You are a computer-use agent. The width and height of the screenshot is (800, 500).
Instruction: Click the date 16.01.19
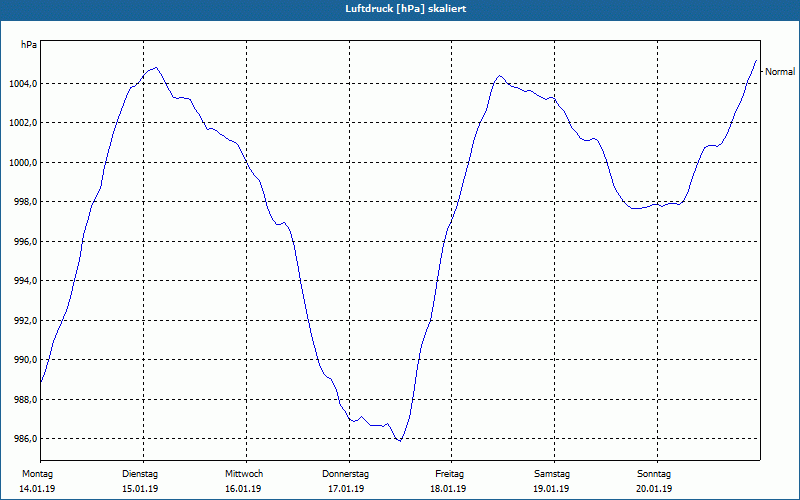click(x=243, y=489)
